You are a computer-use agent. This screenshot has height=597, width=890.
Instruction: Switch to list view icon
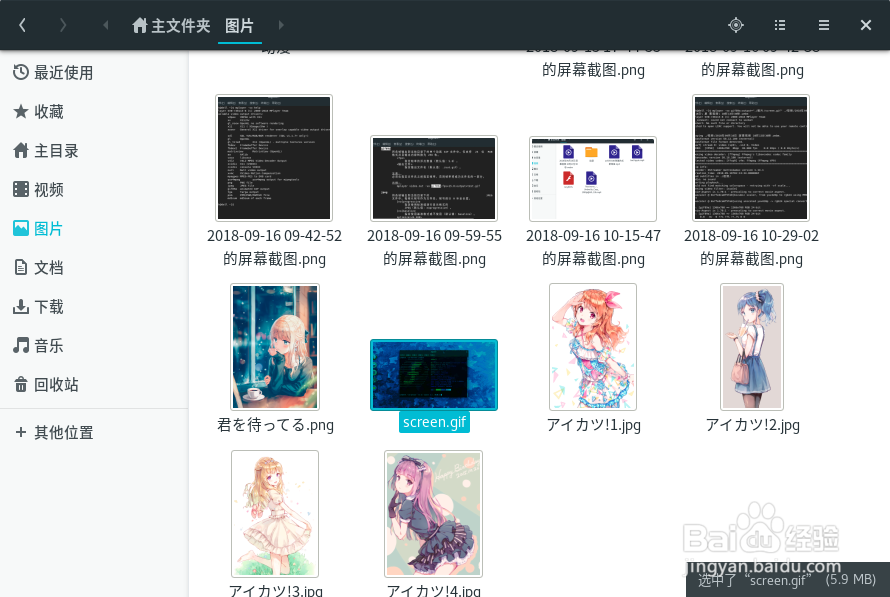pyautogui.click(x=780, y=25)
